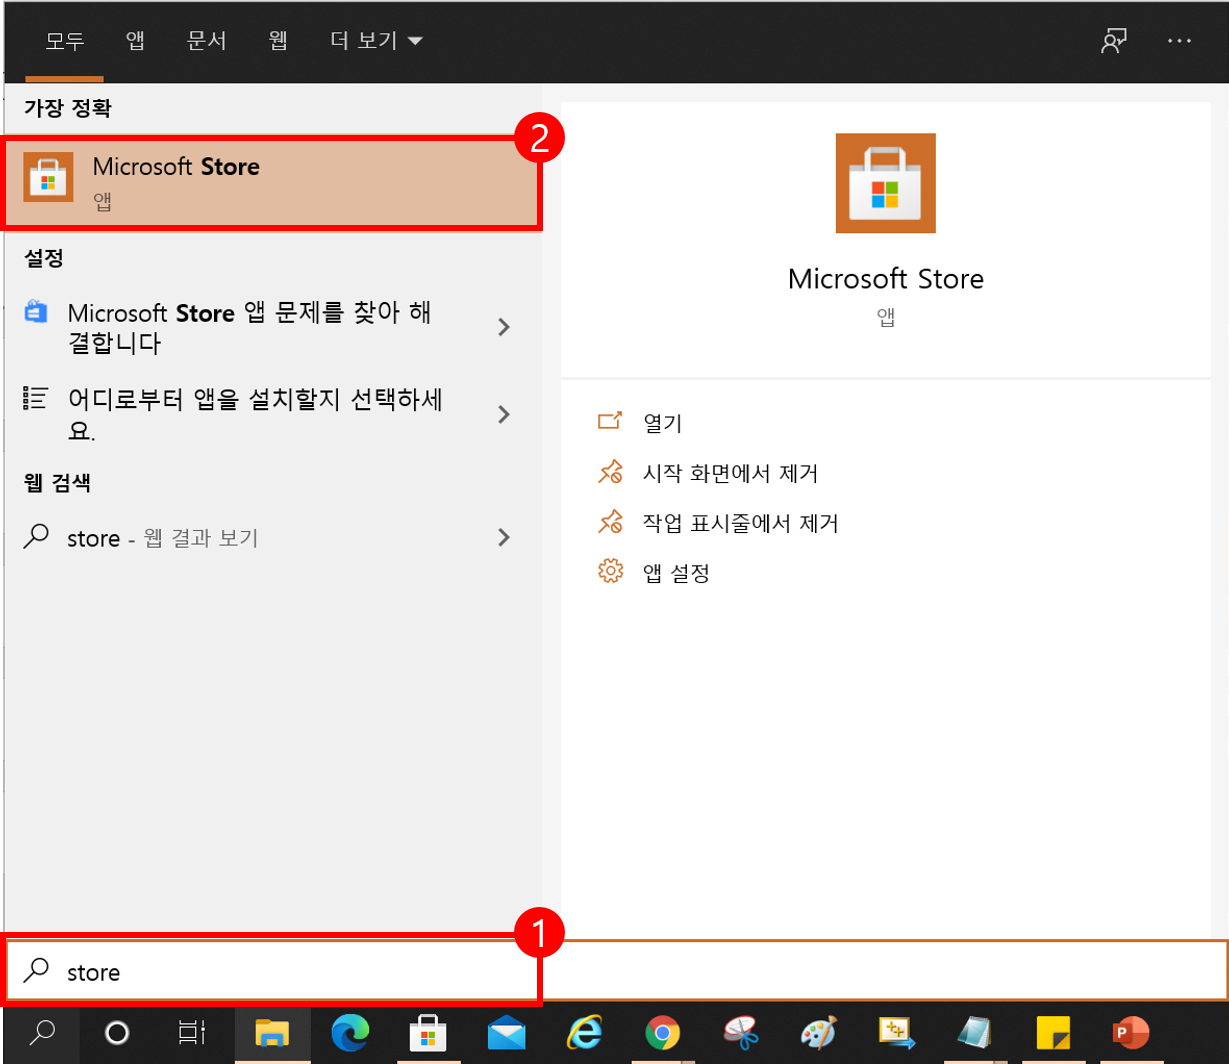This screenshot has height=1064, width=1229.
Task: Expand arrow for Store 앱 문제 troubleshoot result
Action: (504, 327)
